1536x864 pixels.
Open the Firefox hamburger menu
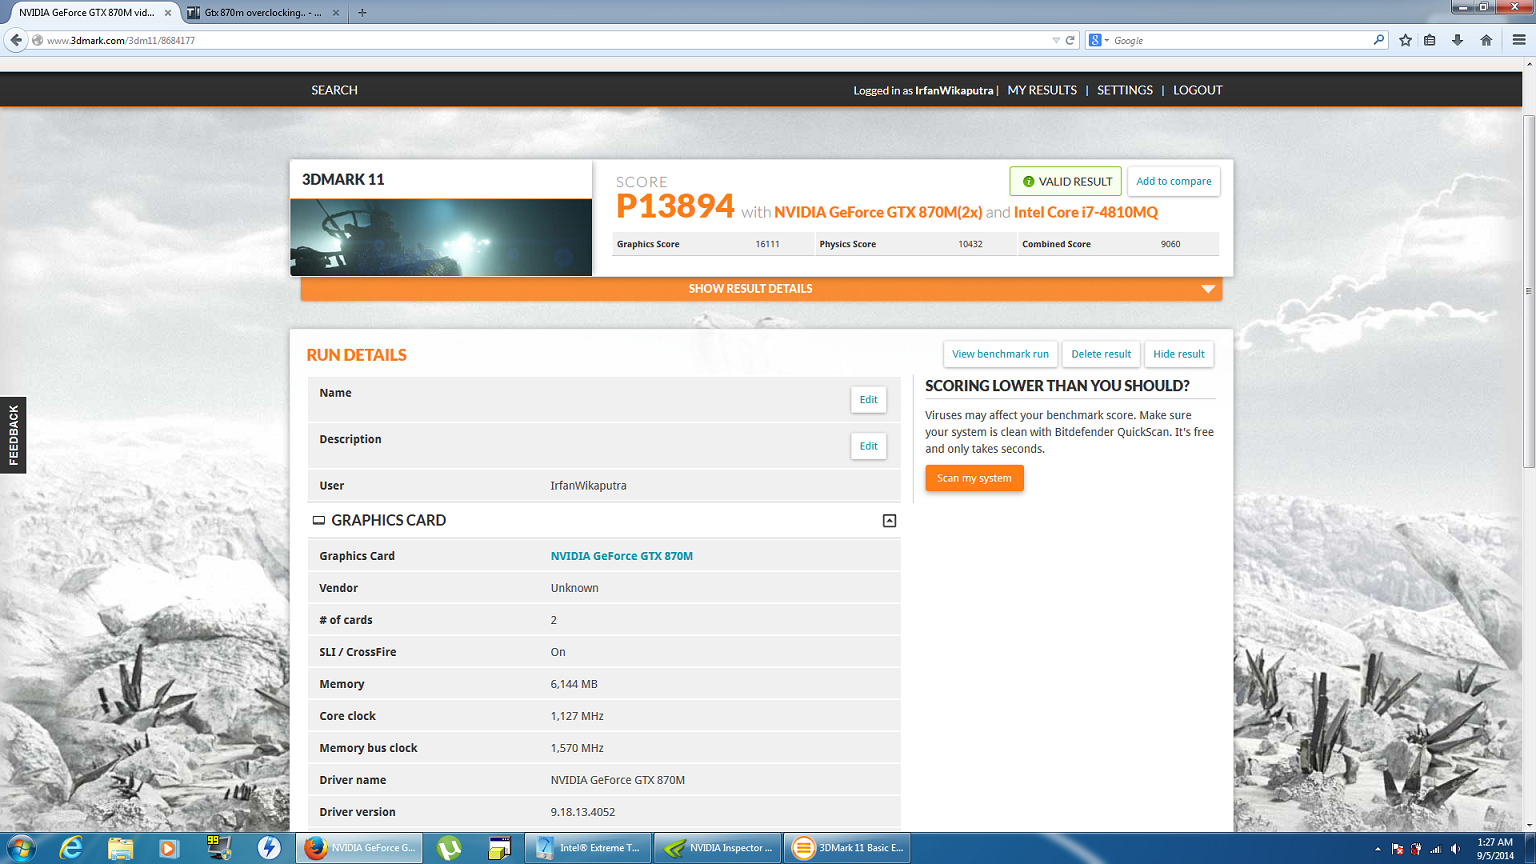coord(1519,40)
